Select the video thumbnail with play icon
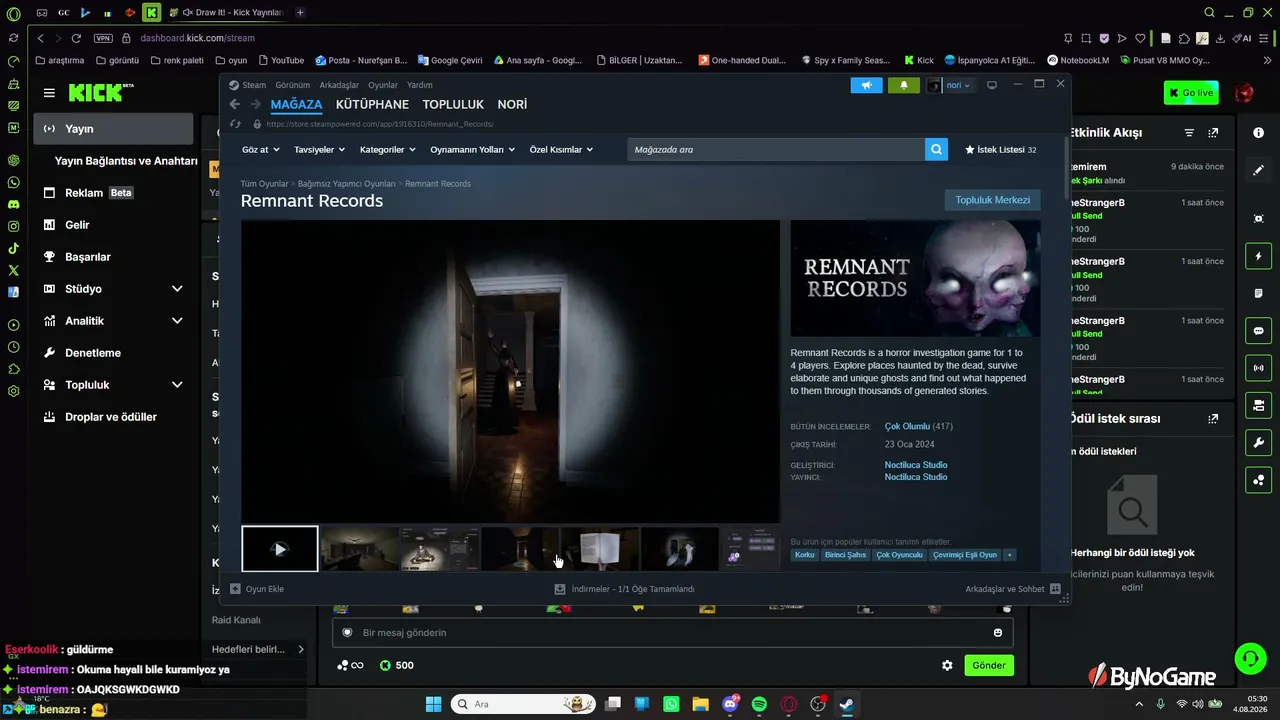This screenshot has width=1280, height=720. [280, 549]
